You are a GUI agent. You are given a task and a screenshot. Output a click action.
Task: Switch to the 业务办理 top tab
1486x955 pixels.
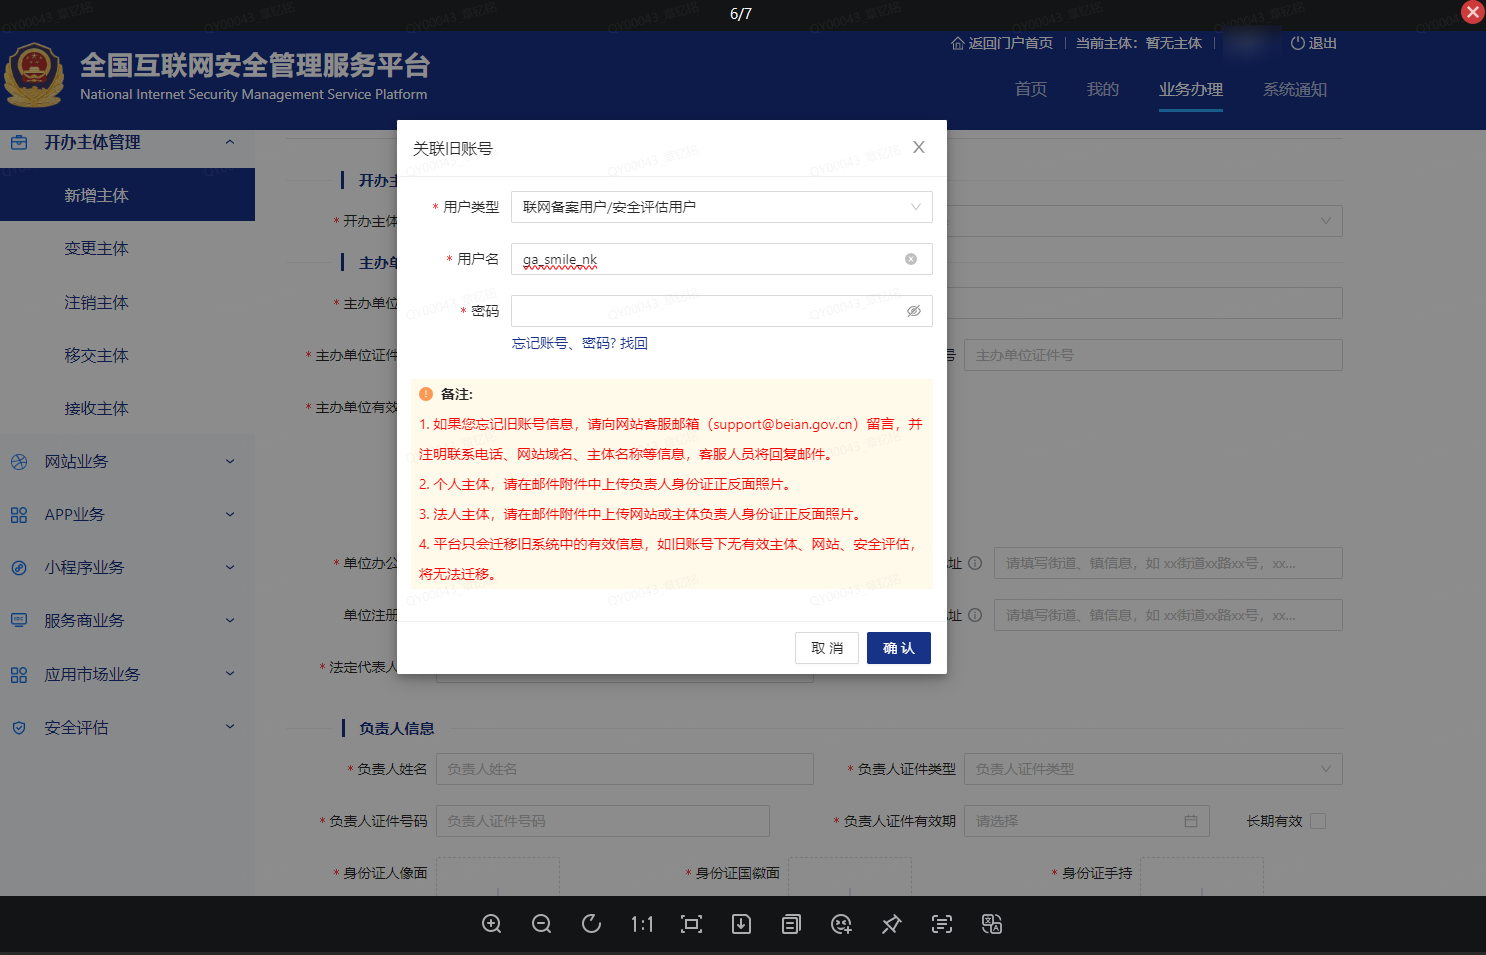pyautogui.click(x=1190, y=89)
